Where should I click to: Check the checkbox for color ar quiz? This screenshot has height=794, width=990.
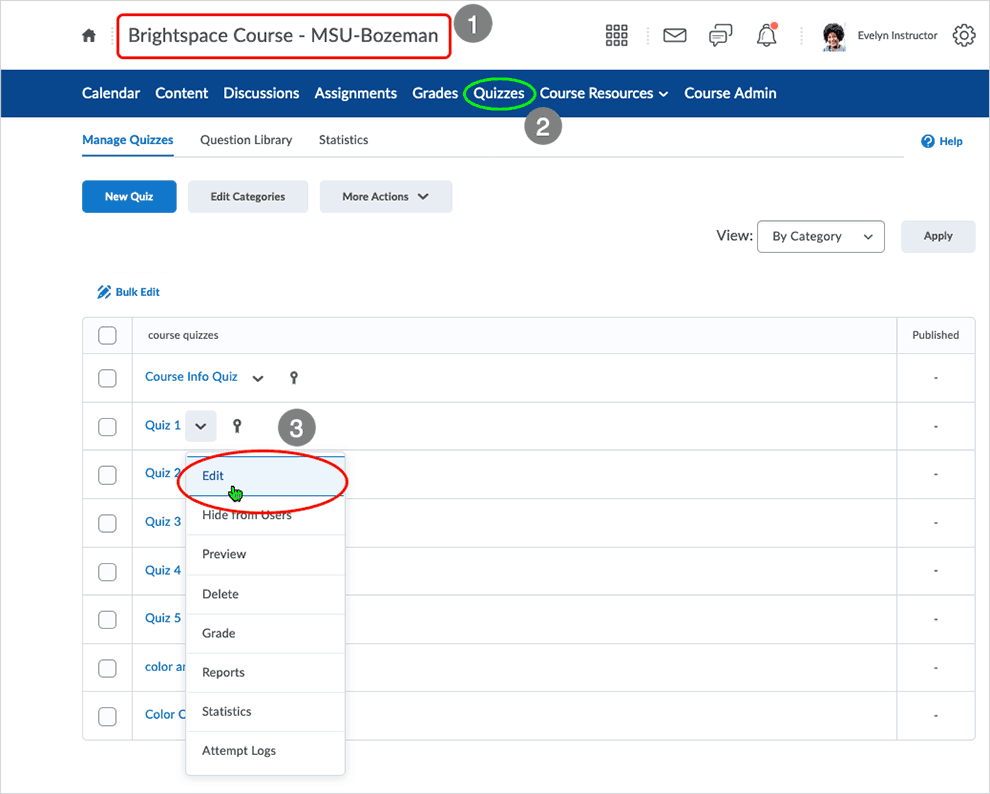pos(107,668)
